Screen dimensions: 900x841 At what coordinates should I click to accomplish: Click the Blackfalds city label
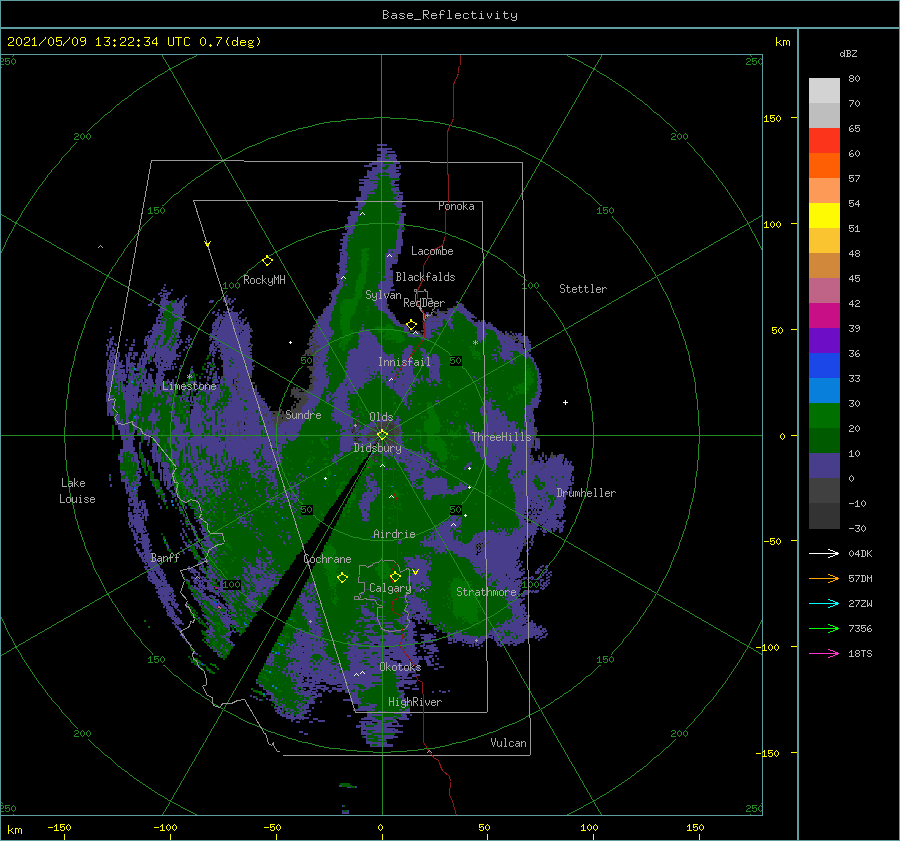(425, 277)
